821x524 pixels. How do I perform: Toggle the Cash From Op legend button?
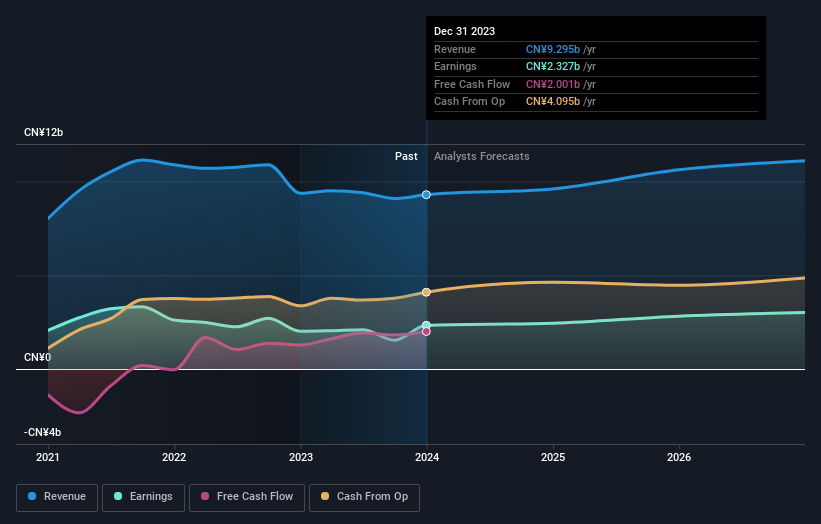pos(364,497)
